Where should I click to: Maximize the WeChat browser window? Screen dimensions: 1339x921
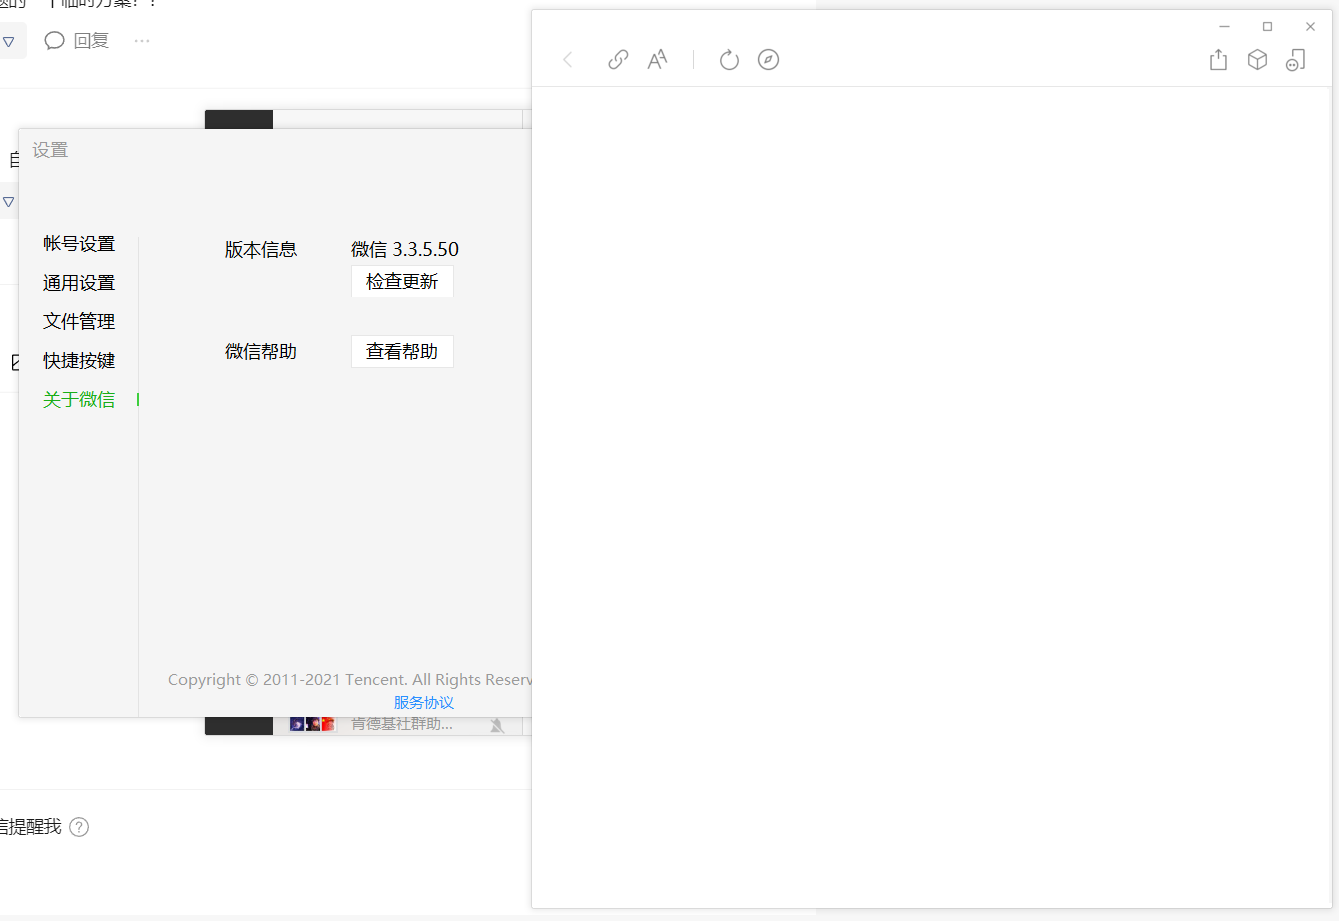[x=1267, y=27]
